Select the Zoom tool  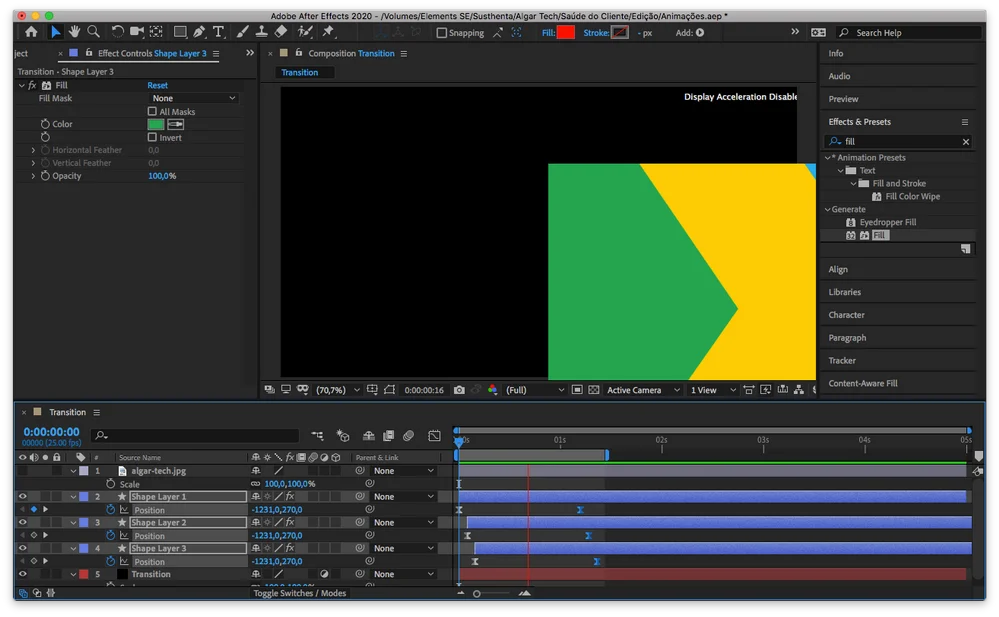tap(95, 32)
